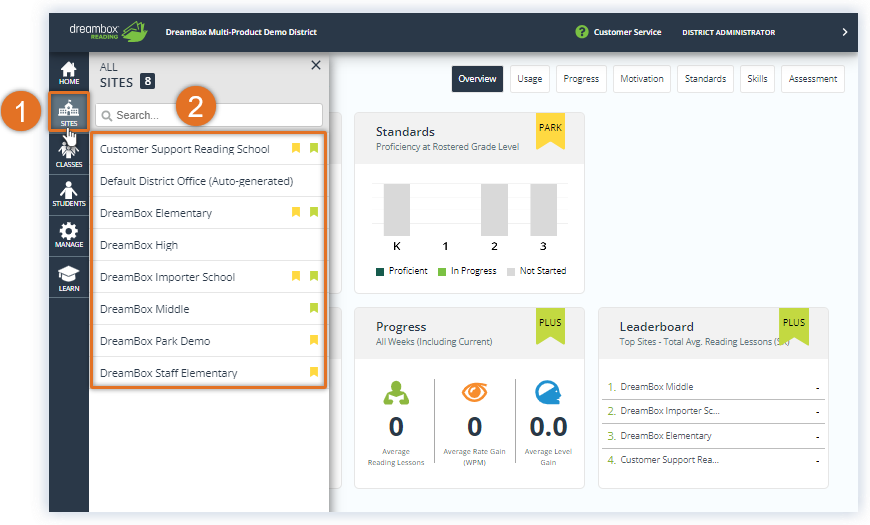Select DreamBox High site
Screen dimensions: 870x525
[209, 245]
